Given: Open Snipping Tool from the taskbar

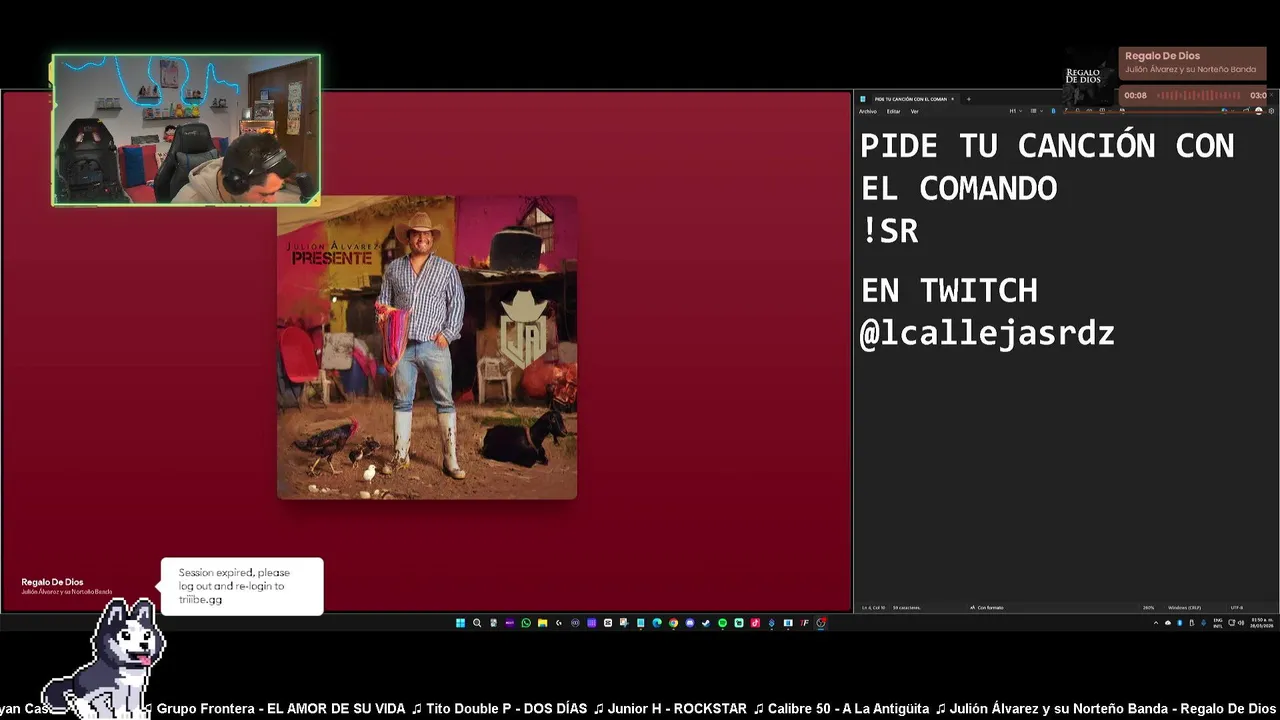Looking at the screenshot, I should pos(624,623).
